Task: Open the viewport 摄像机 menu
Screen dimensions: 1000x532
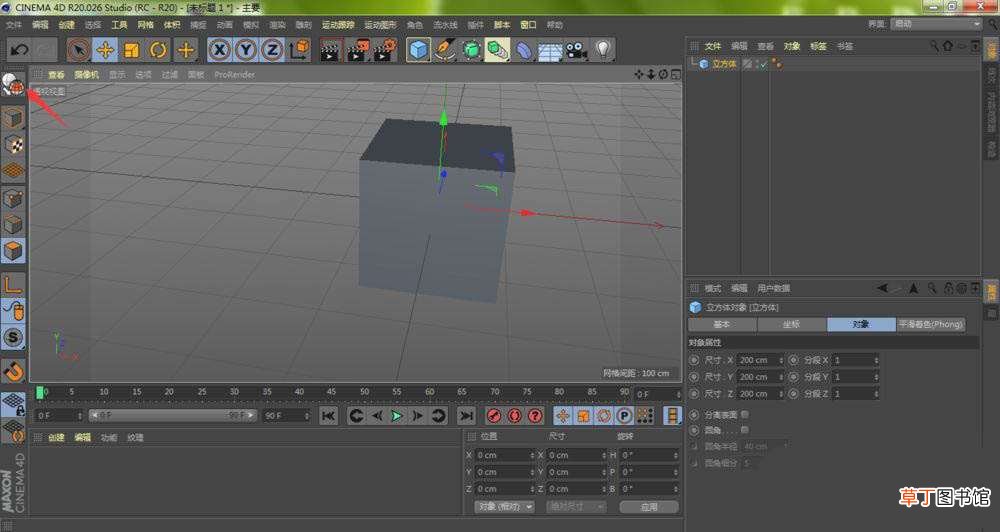Action: point(86,75)
